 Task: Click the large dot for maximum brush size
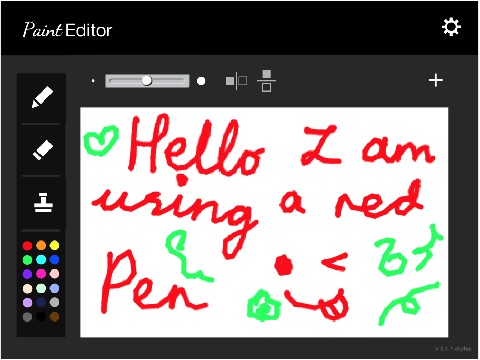coord(201,81)
